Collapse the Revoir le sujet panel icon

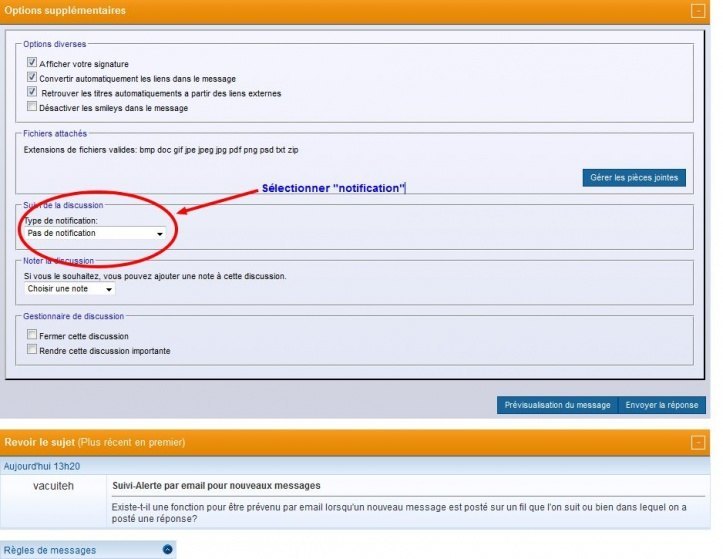698,442
